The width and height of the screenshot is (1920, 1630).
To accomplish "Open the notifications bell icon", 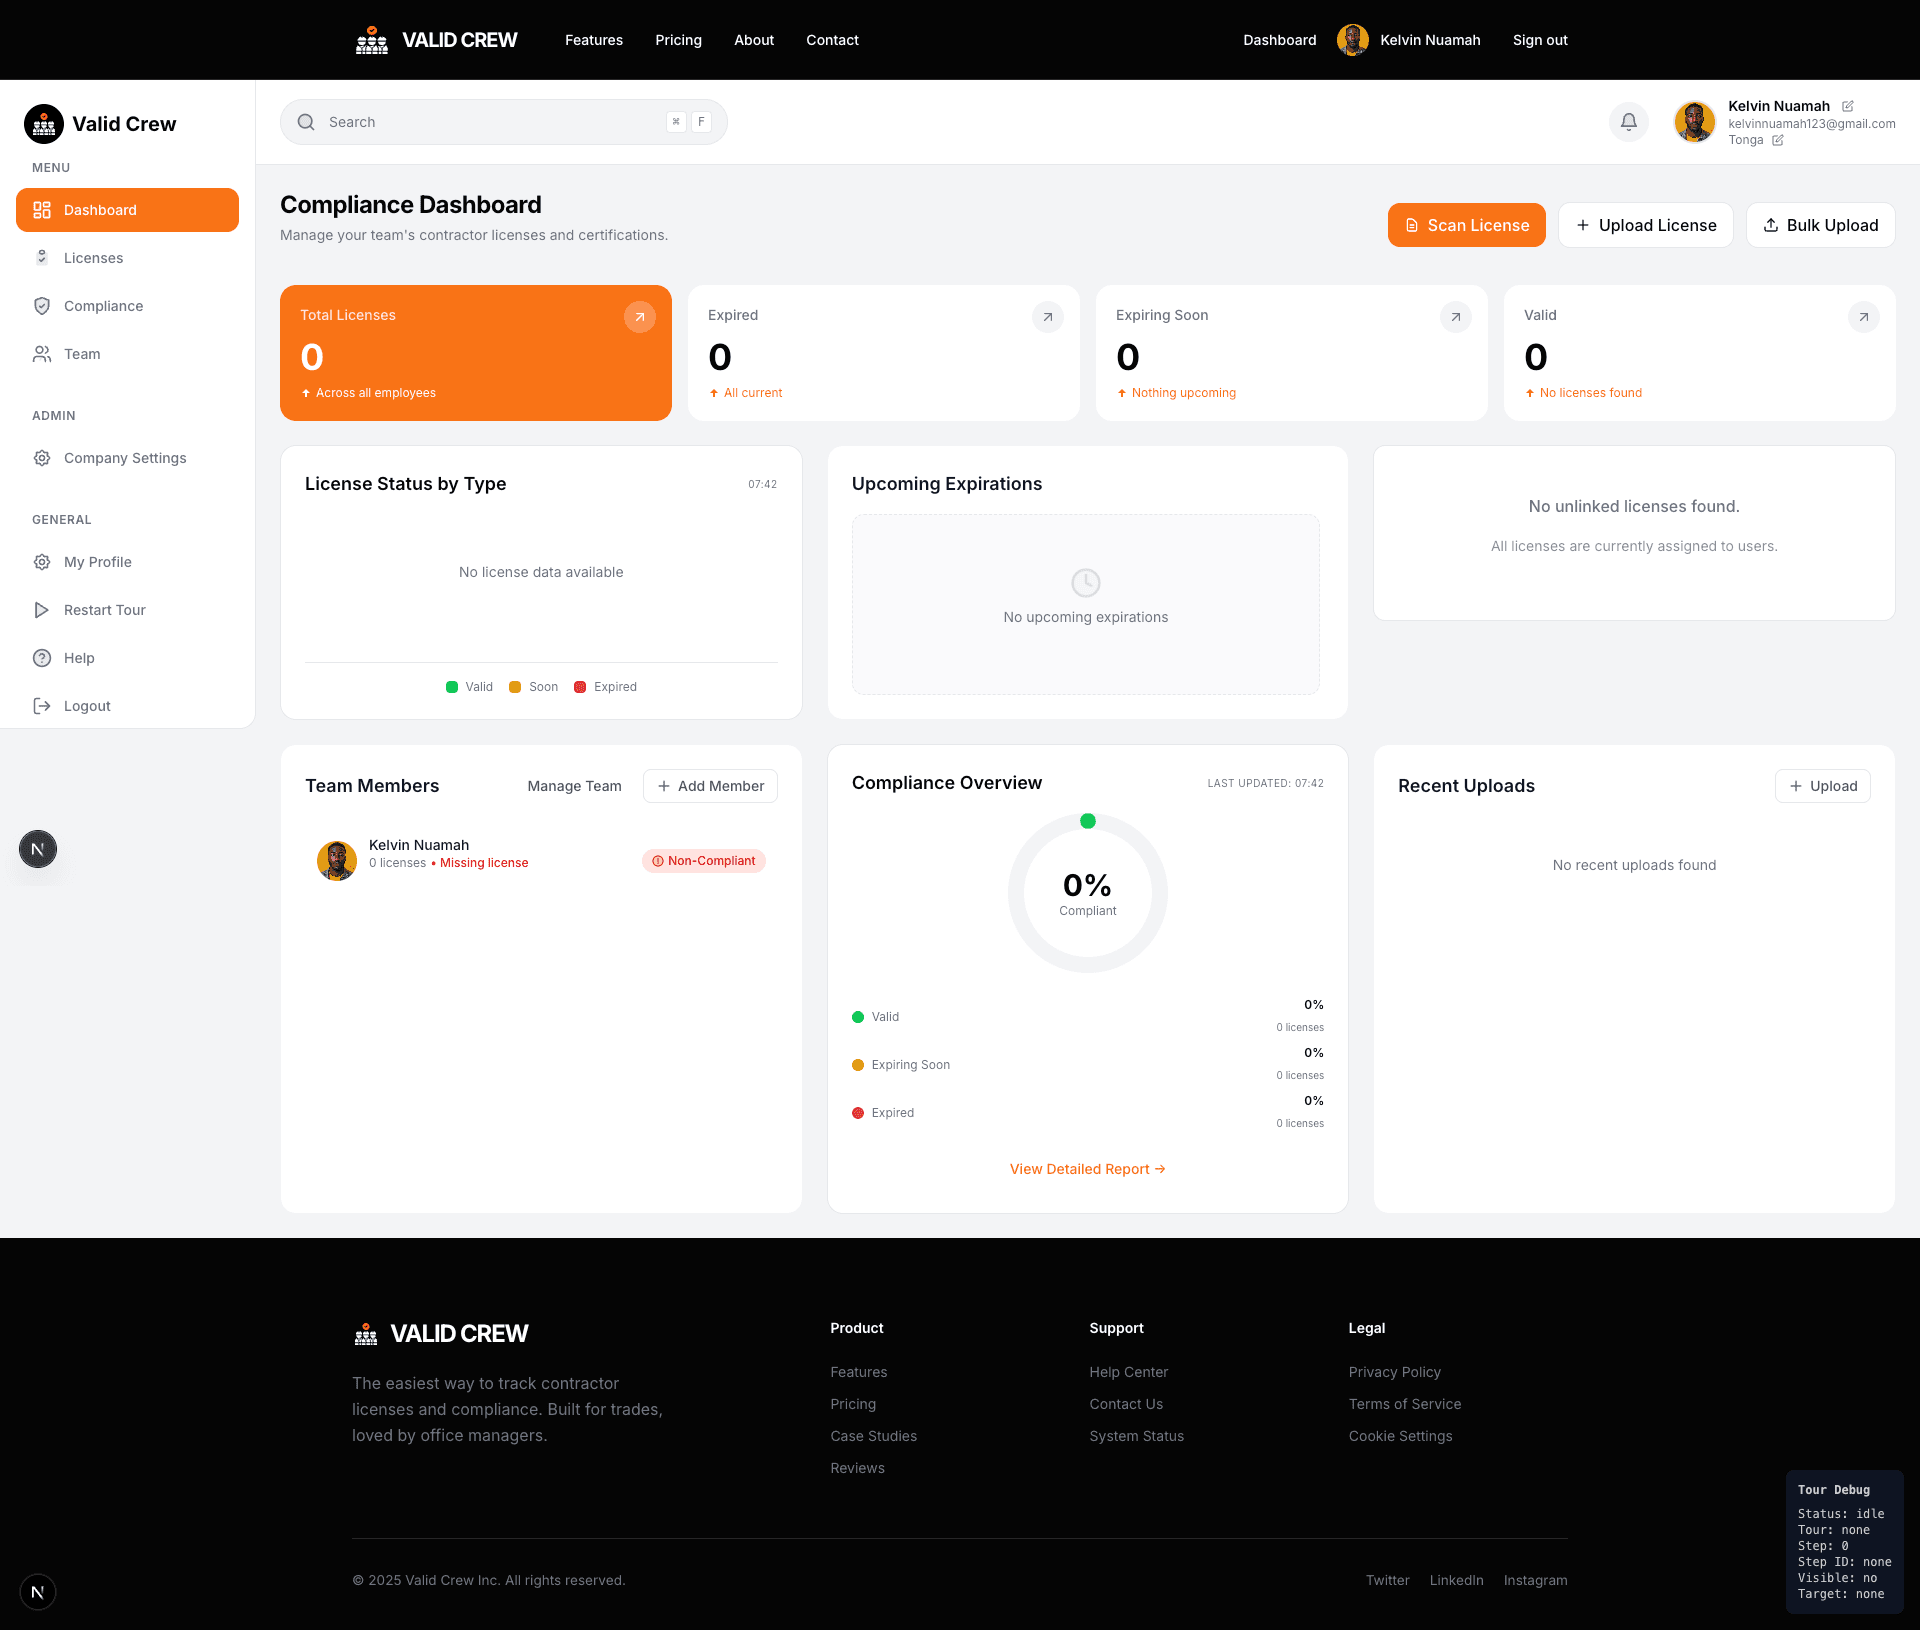I will point(1628,121).
